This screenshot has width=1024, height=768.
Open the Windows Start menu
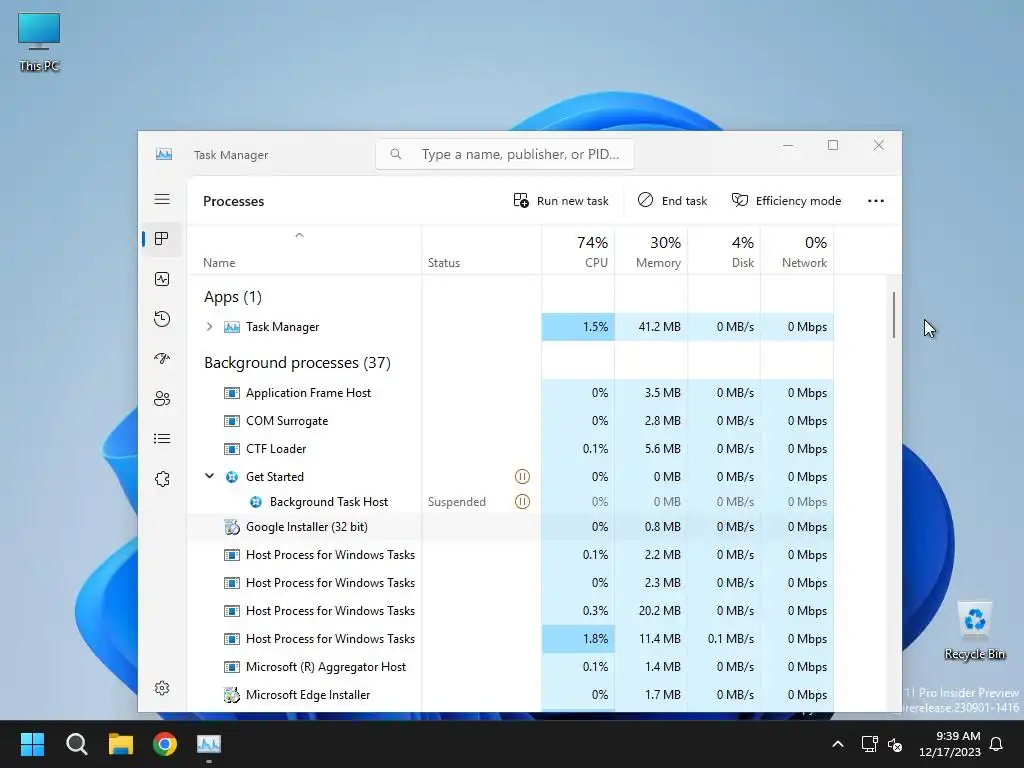[x=32, y=744]
